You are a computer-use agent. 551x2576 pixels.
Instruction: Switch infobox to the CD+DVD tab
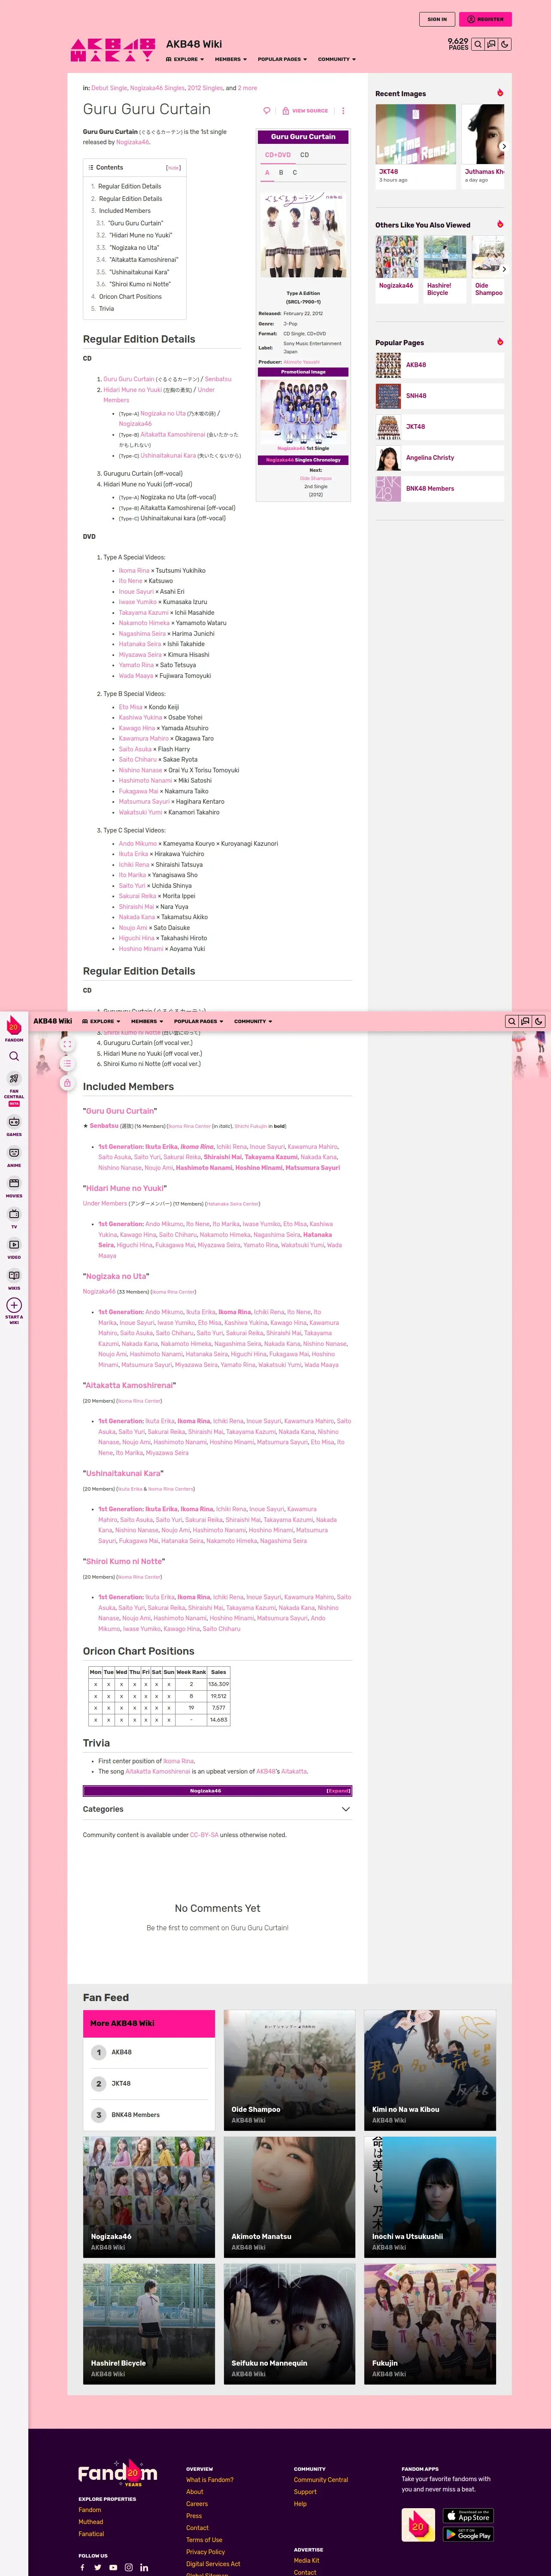[278, 155]
